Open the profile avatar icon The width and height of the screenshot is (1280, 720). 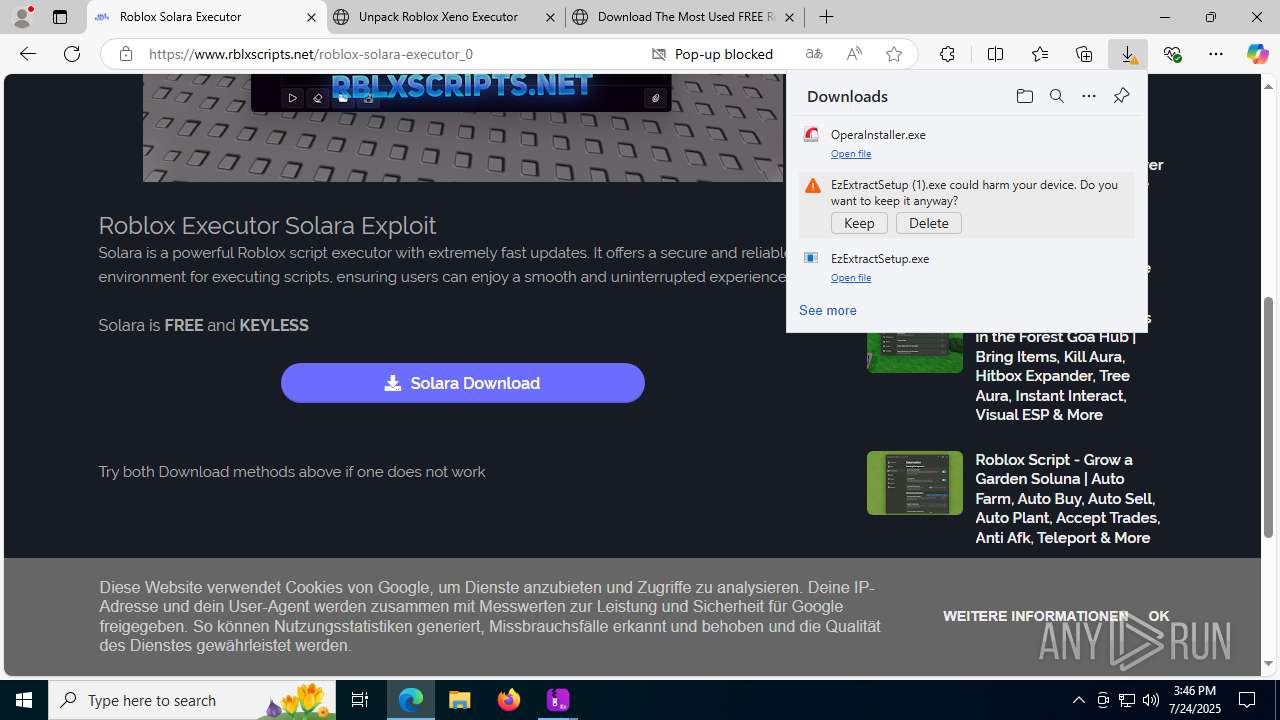[22, 17]
